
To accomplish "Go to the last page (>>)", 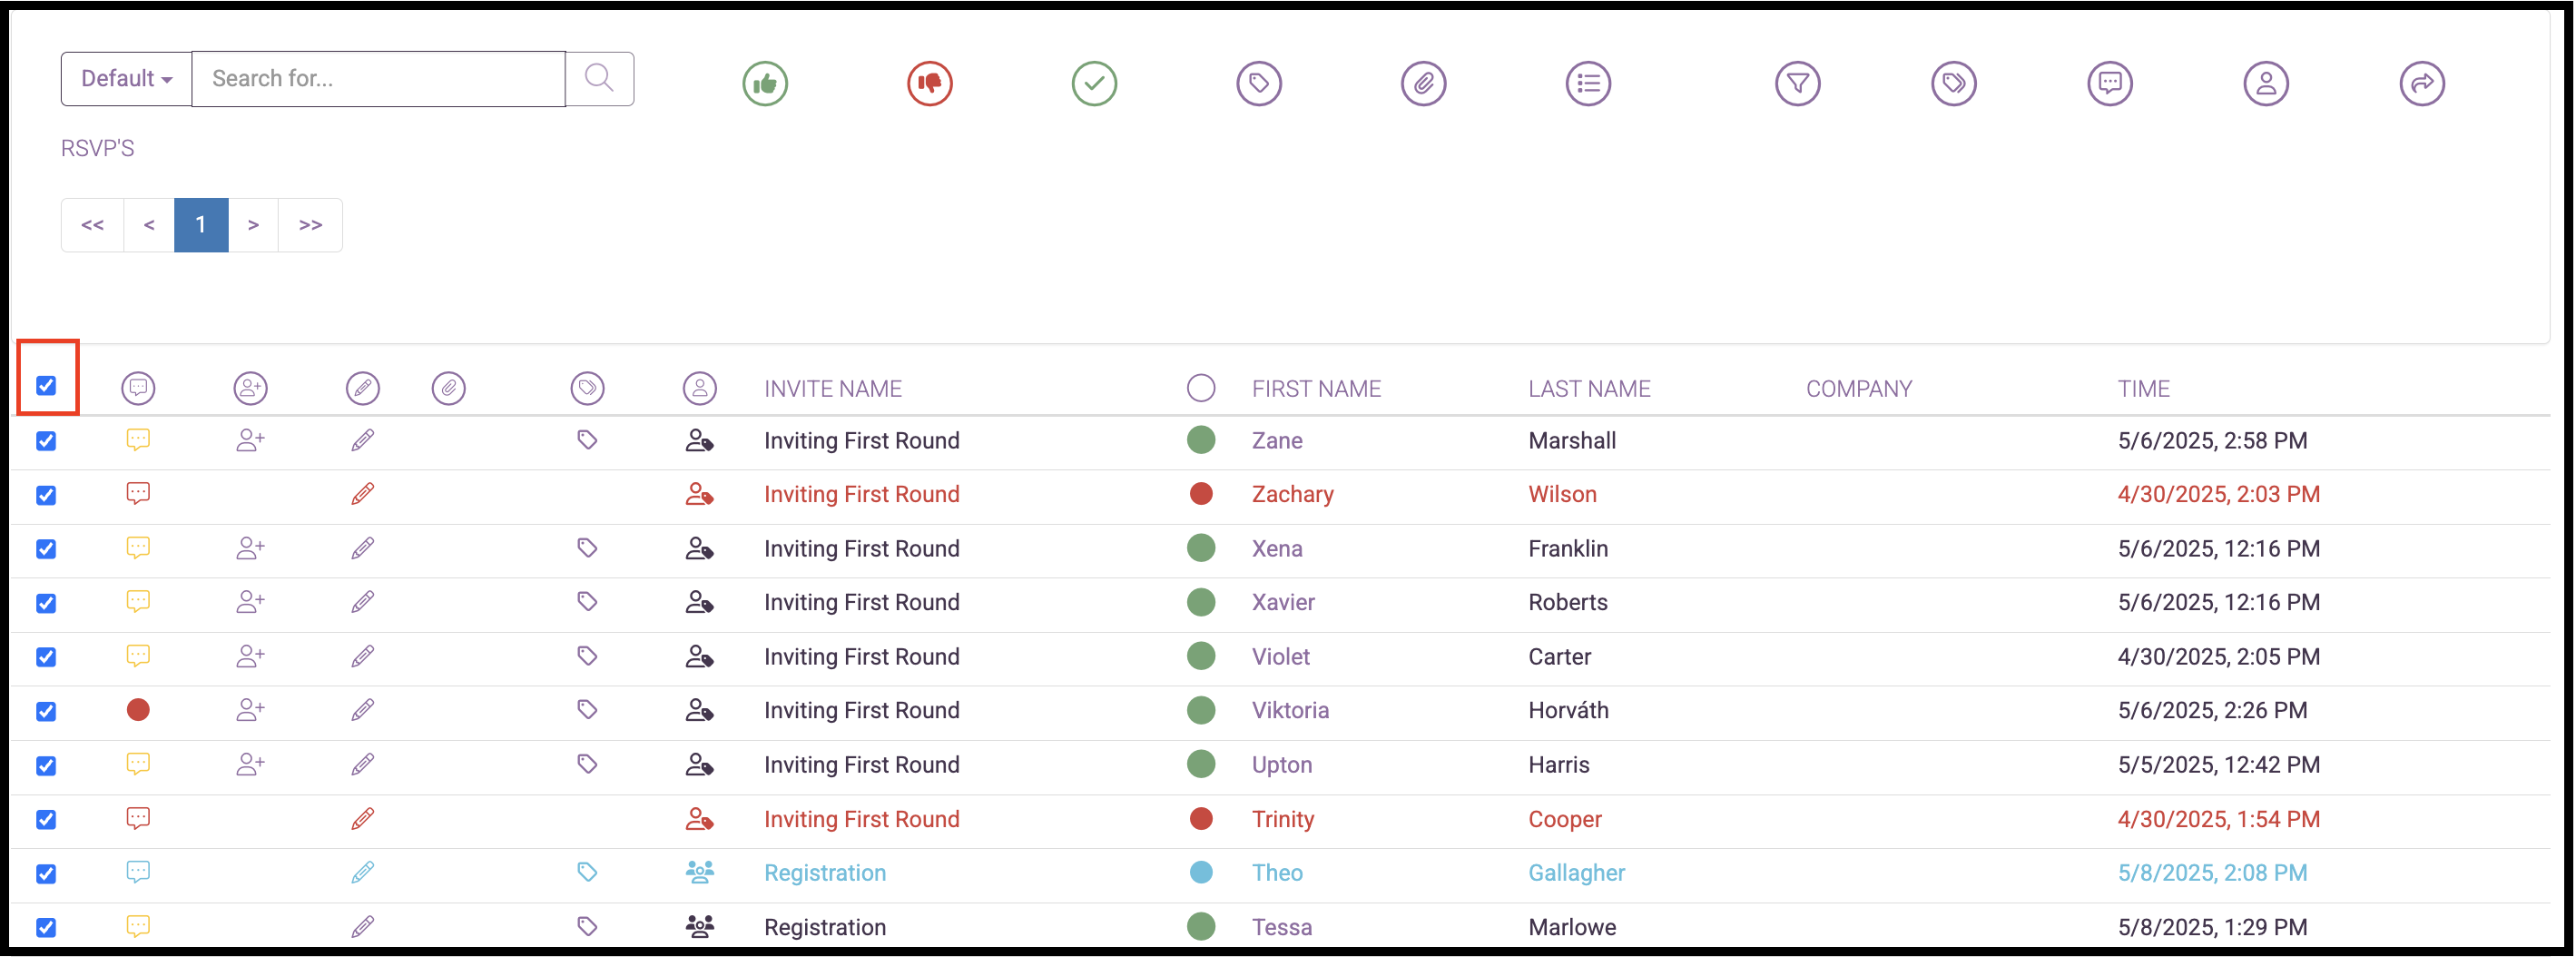I will click(310, 225).
